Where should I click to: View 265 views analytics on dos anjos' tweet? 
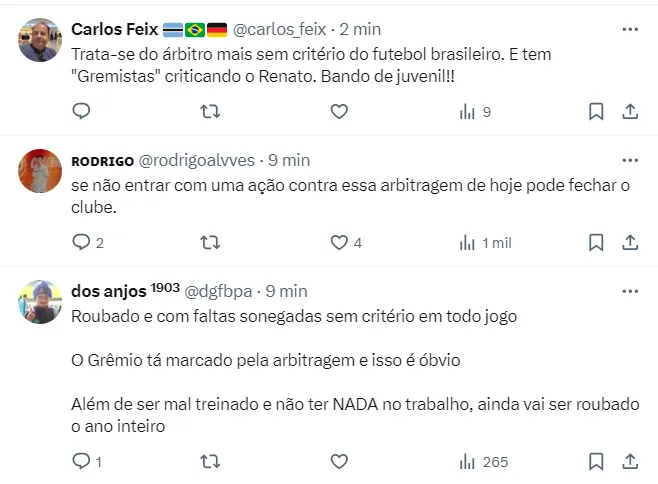tap(483, 461)
